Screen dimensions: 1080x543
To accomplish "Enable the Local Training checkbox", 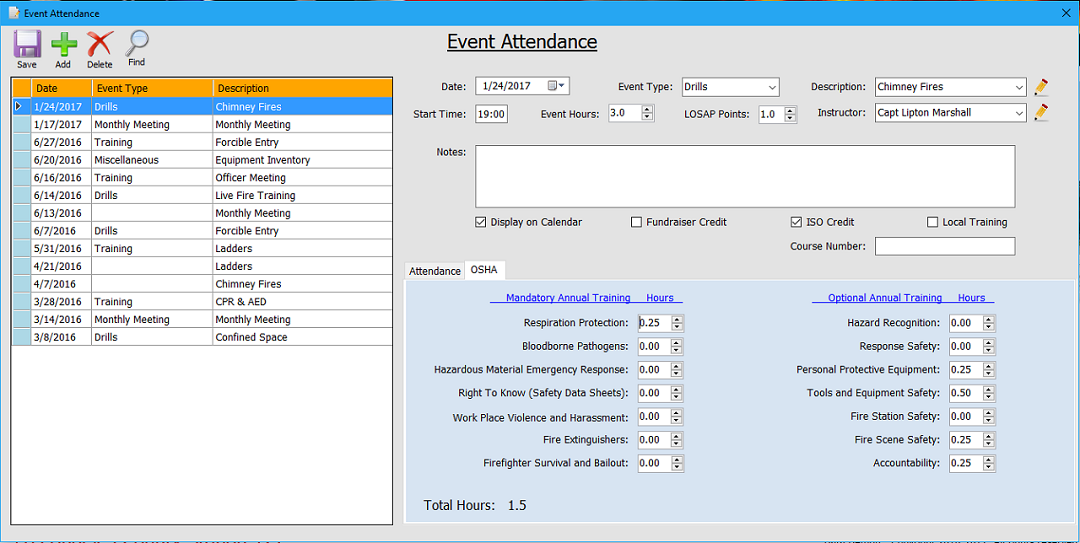I will coord(932,222).
